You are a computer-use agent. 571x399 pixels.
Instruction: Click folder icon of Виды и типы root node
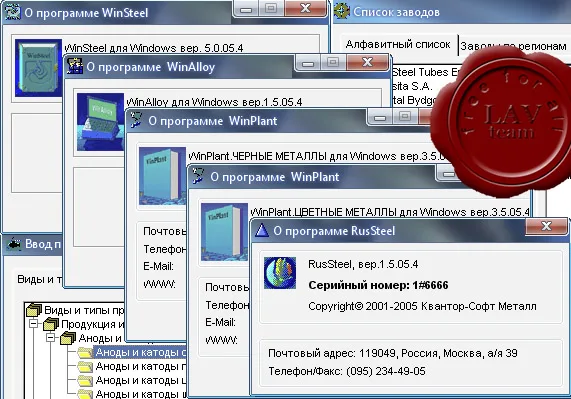(34, 310)
